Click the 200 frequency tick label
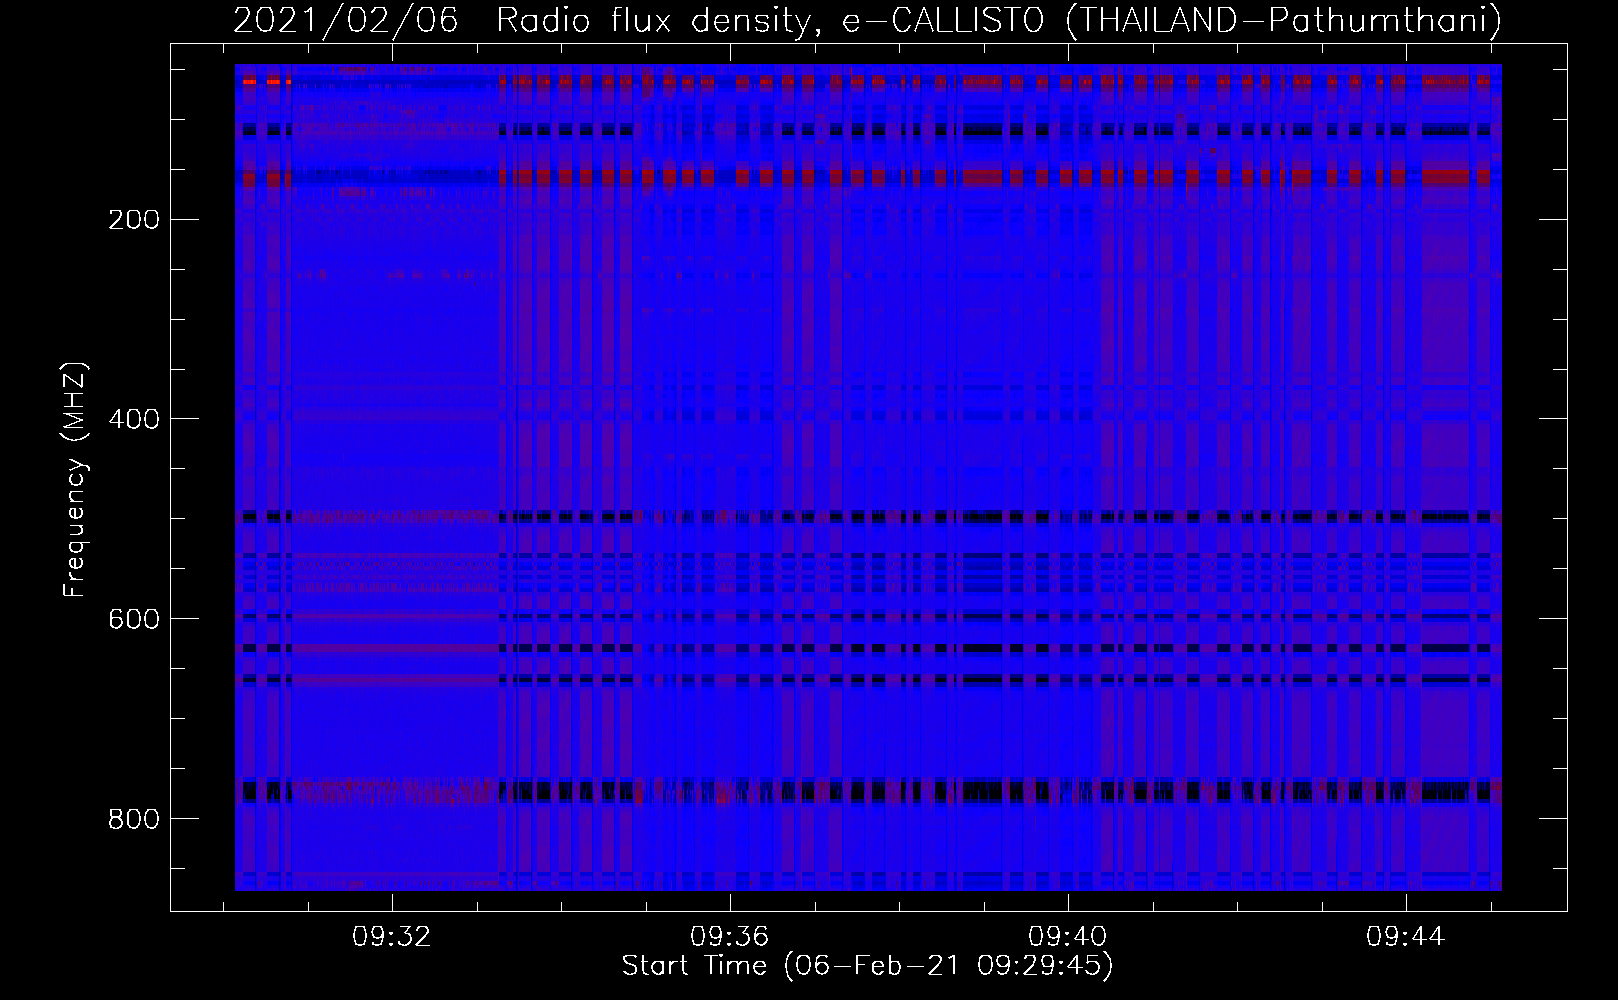The image size is (1618, 1000). (133, 219)
